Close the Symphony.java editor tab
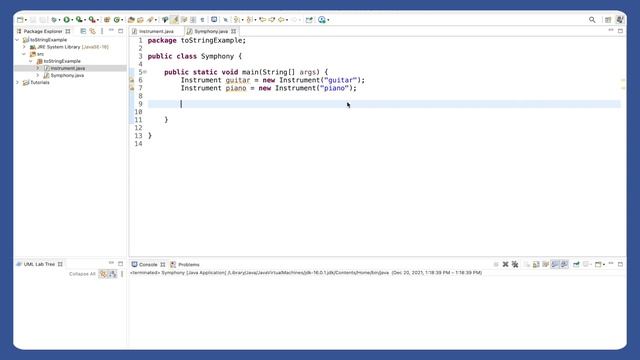Image resolution: width=640 pixels, height=360 pixels. tap(233, 31)
